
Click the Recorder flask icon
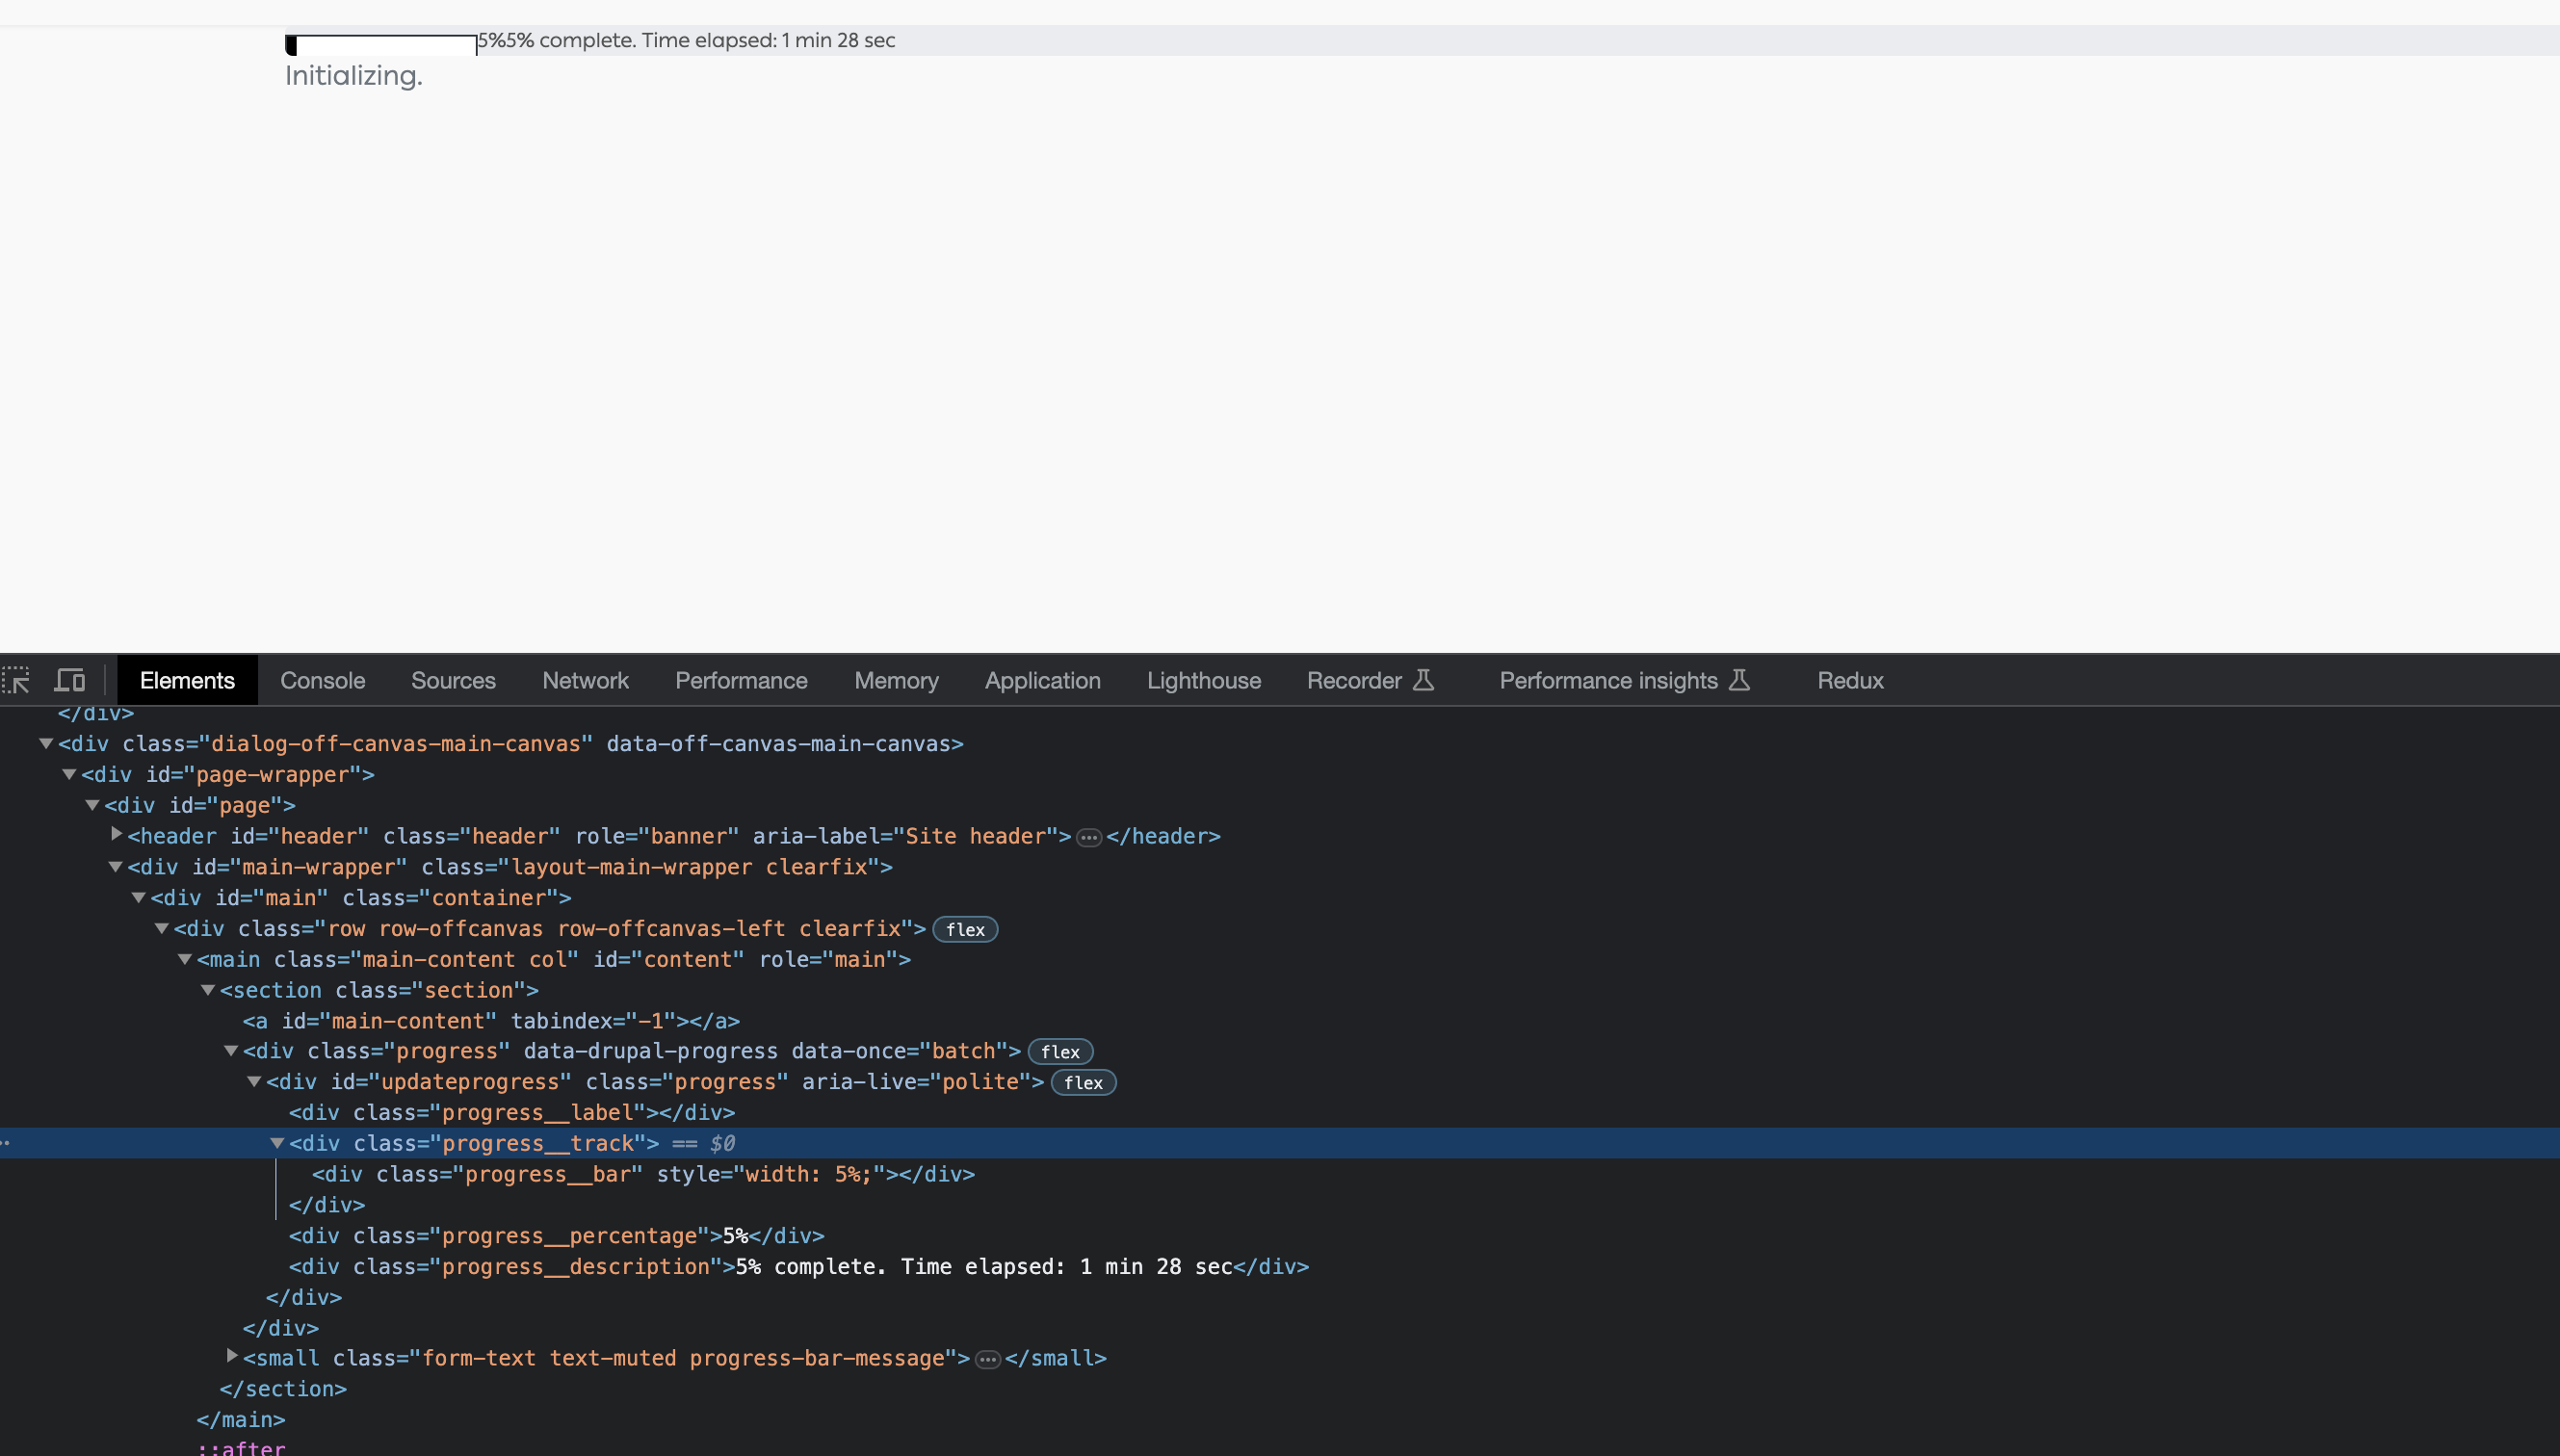(x=1423, y=681)
